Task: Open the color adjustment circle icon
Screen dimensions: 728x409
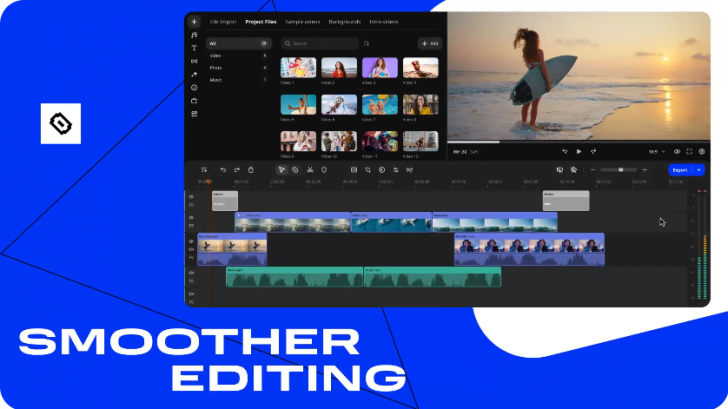Action: click(x=382, y=170)
